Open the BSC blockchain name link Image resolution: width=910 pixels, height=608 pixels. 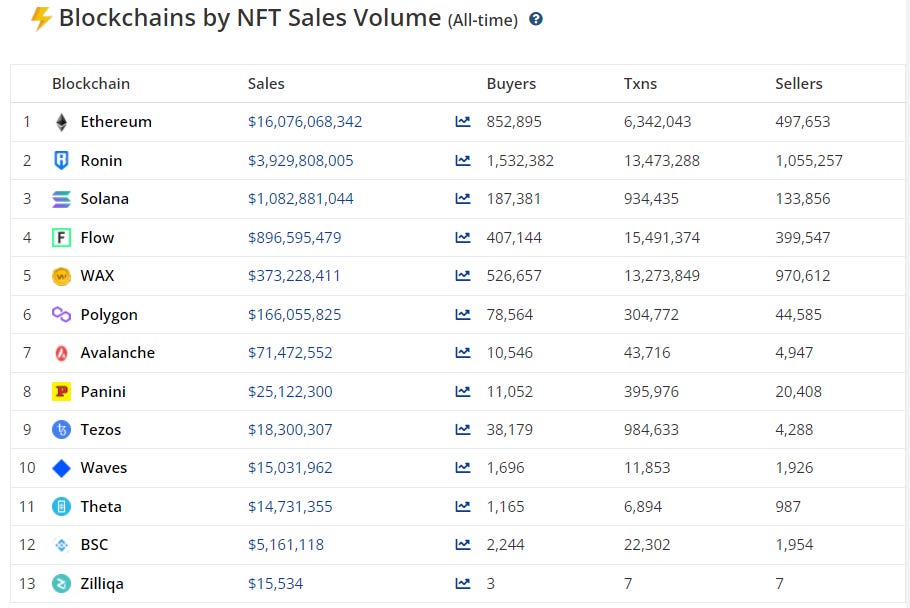(95, 545)
